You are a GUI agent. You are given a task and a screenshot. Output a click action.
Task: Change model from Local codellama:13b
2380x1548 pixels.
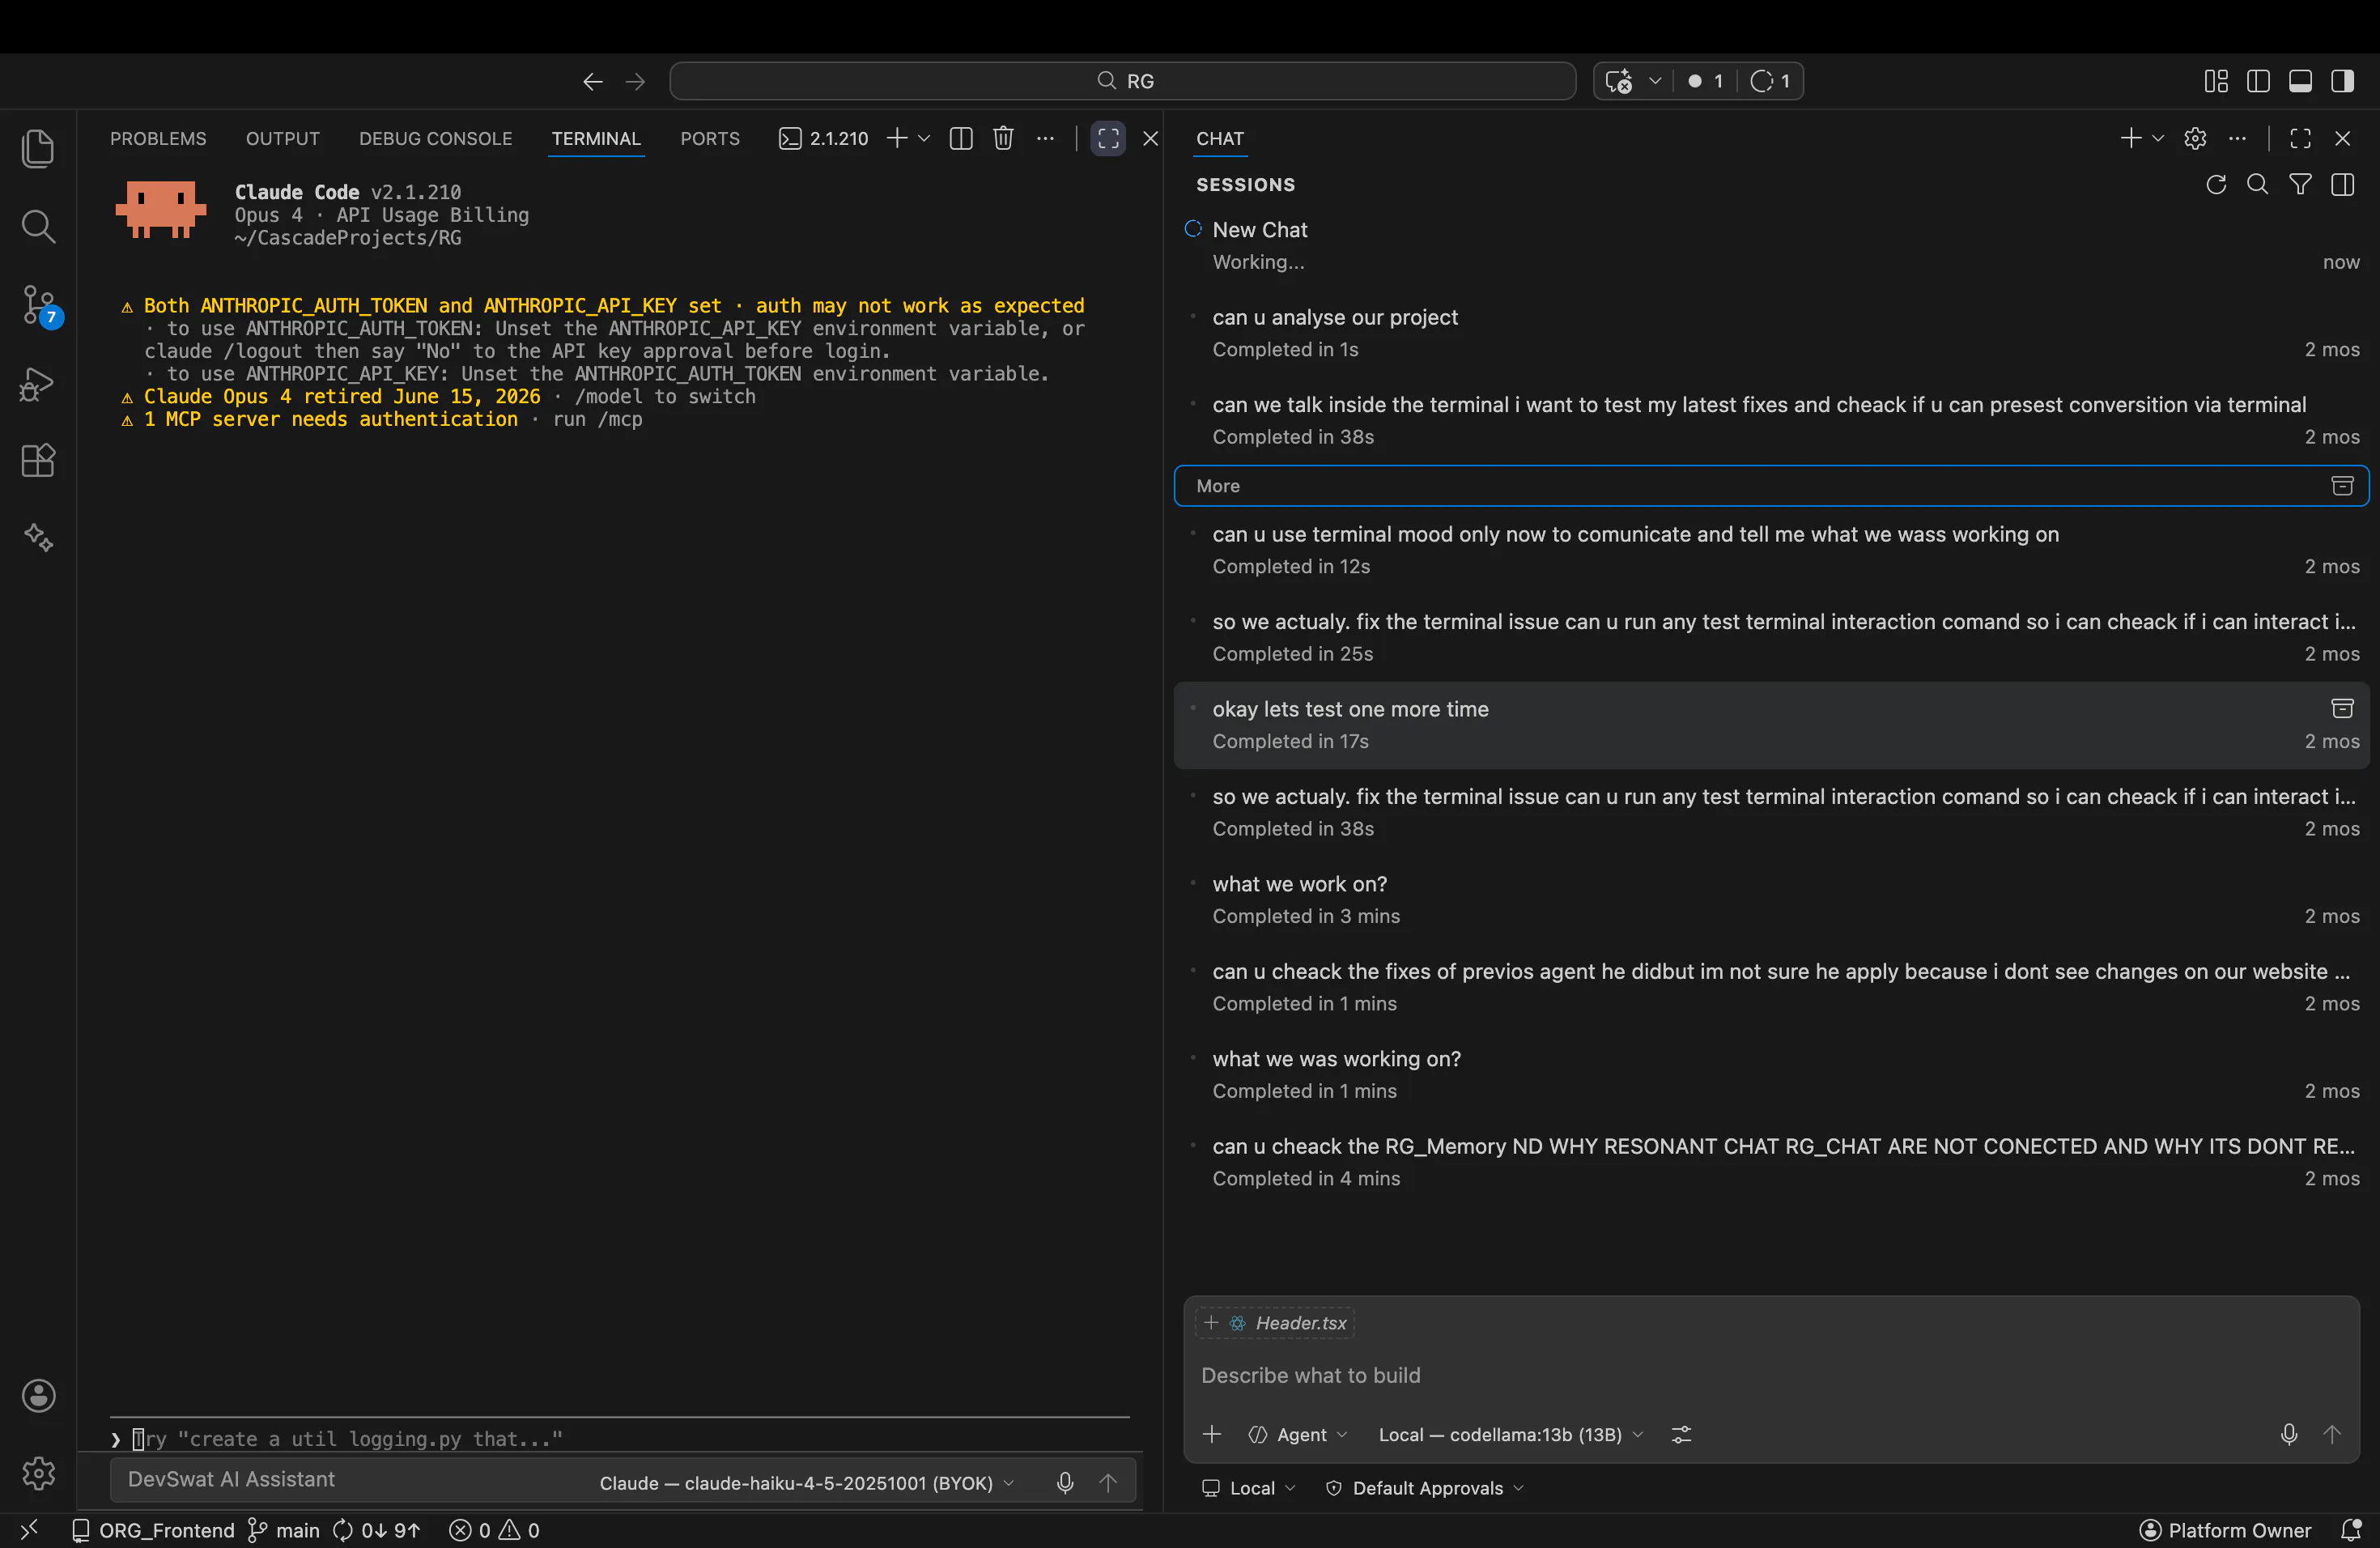(x=1511, y=1434)
